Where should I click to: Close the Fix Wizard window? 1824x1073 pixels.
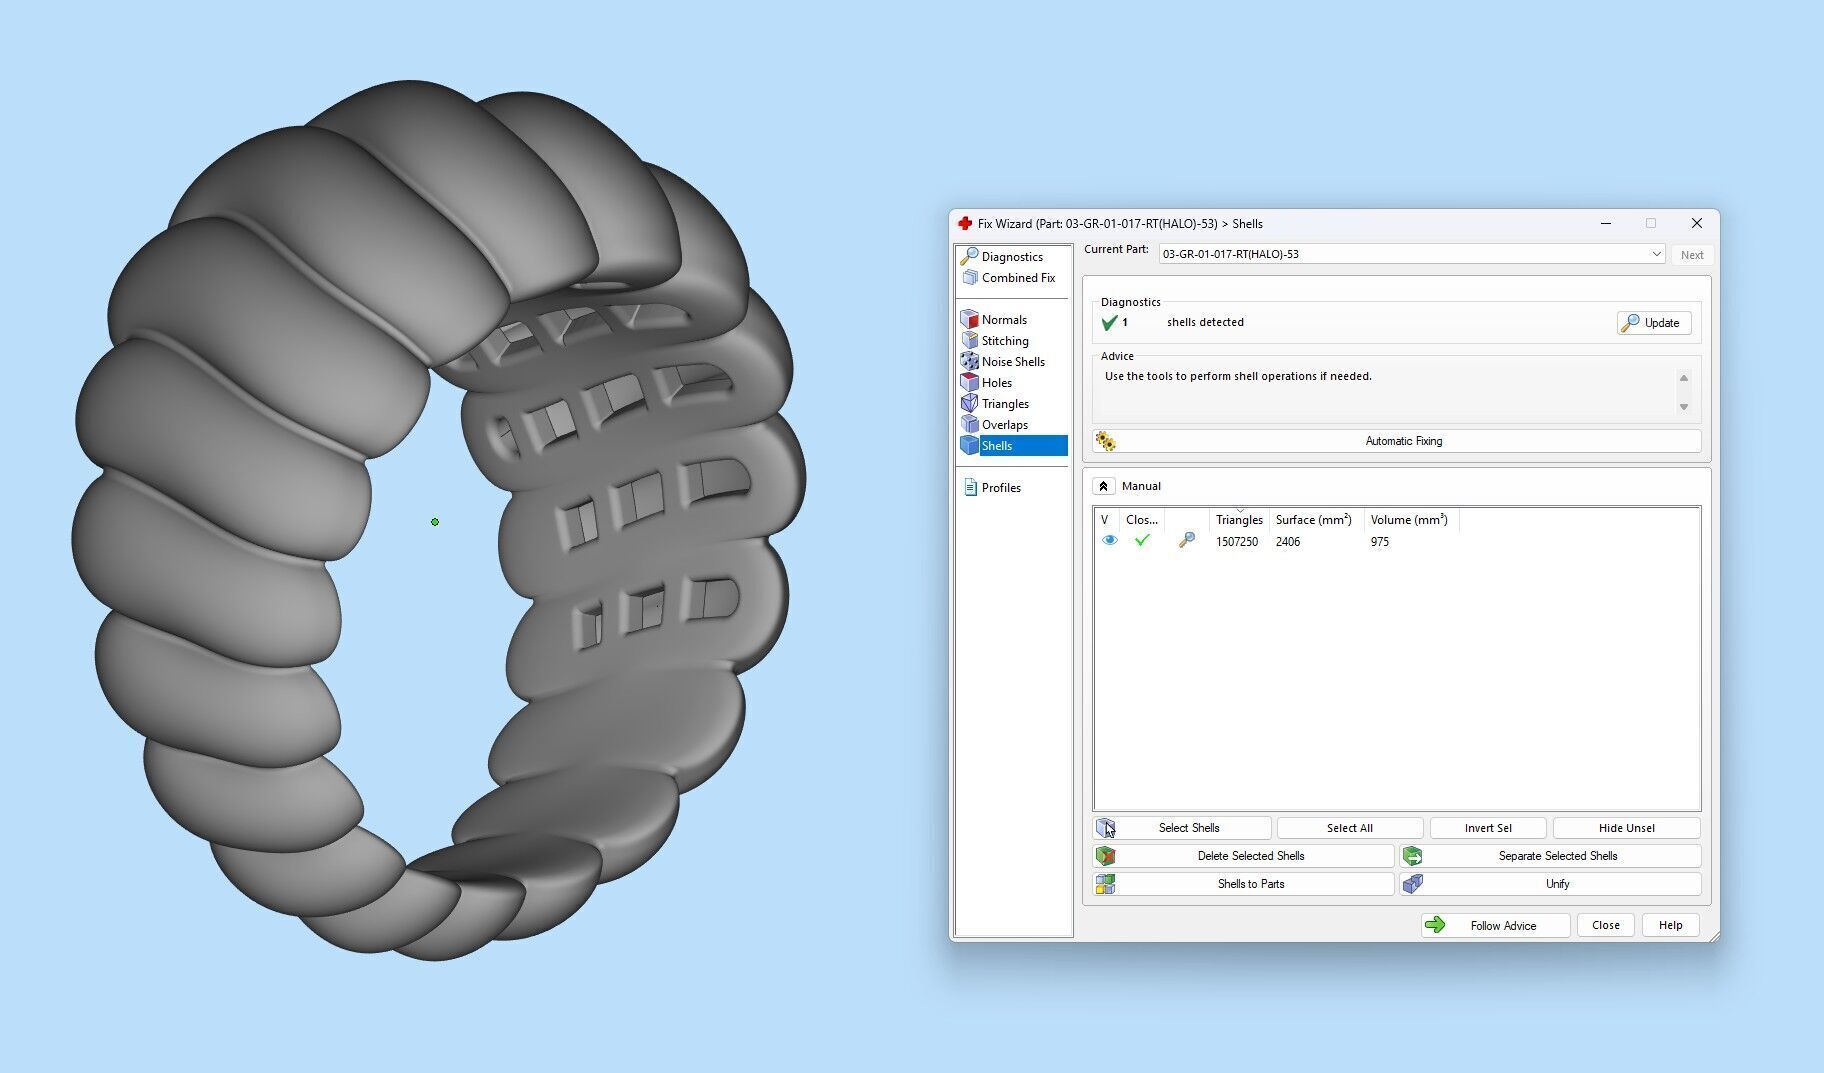coord(1696,223)
